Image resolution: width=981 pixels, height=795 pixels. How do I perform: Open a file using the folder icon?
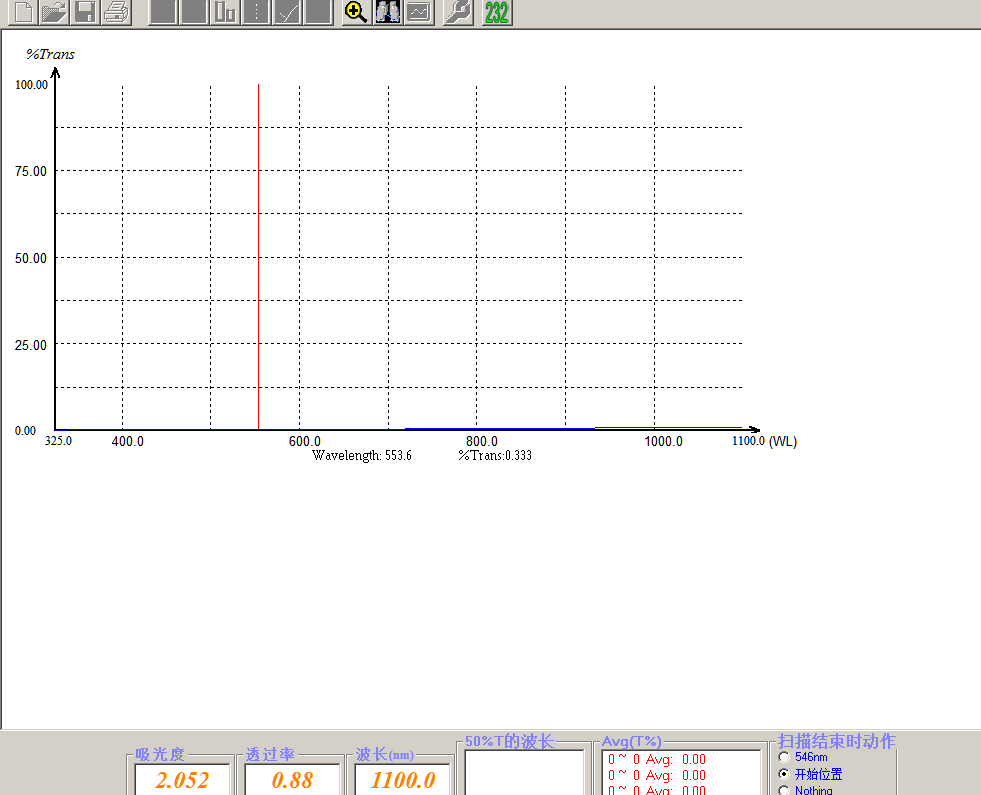[x=54, y=12]
